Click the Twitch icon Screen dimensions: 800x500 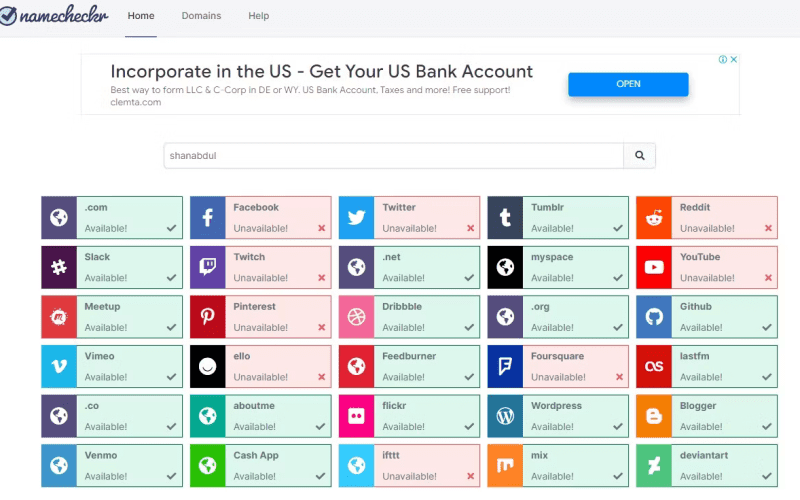[208, 267]
